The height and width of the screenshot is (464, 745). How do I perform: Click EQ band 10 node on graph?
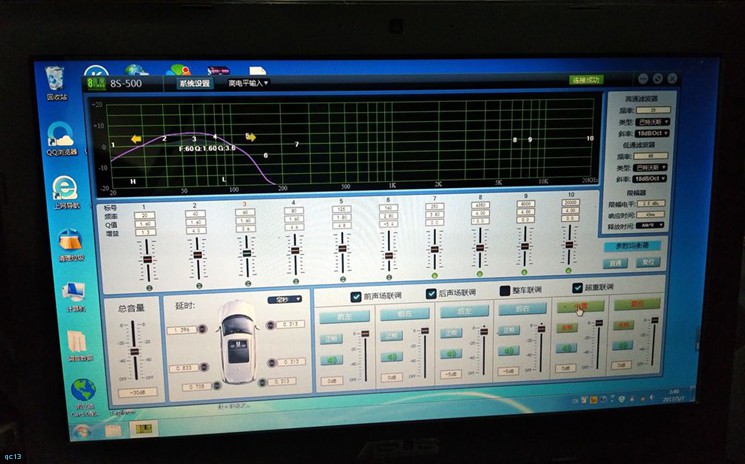pyautogui.click(x=590, y=138)
